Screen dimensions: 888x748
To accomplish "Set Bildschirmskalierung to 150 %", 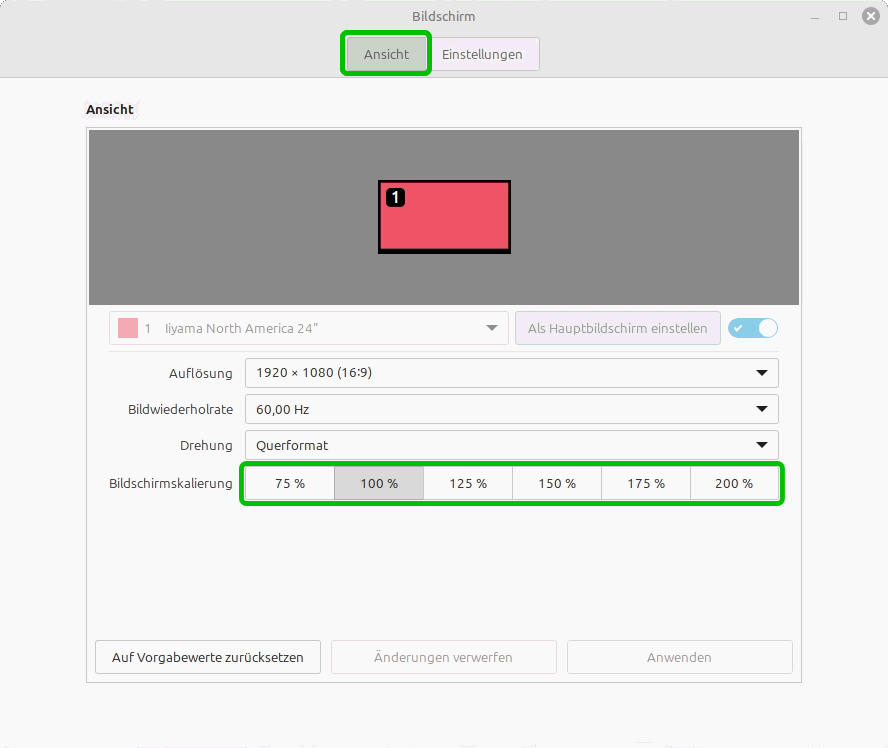I will (x=557, y=483).
